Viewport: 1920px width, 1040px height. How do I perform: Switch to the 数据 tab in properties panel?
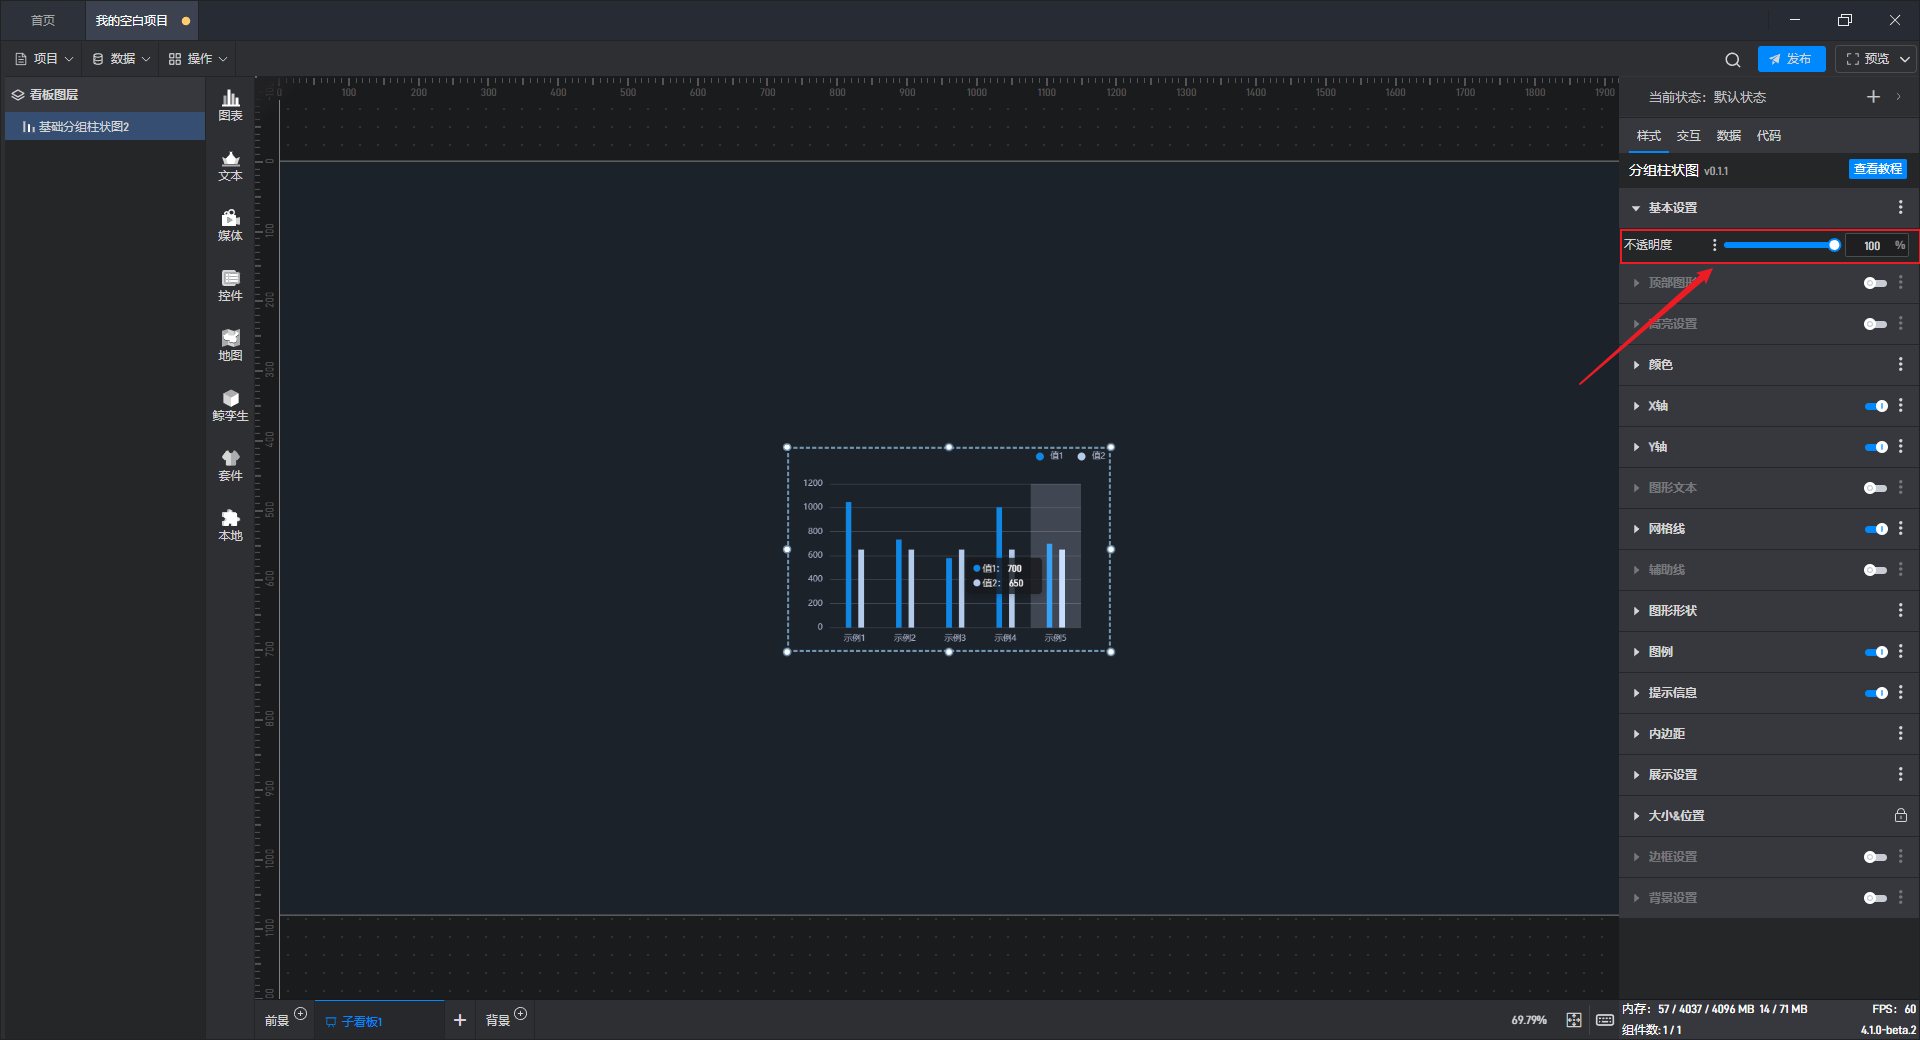[1729, 136]
